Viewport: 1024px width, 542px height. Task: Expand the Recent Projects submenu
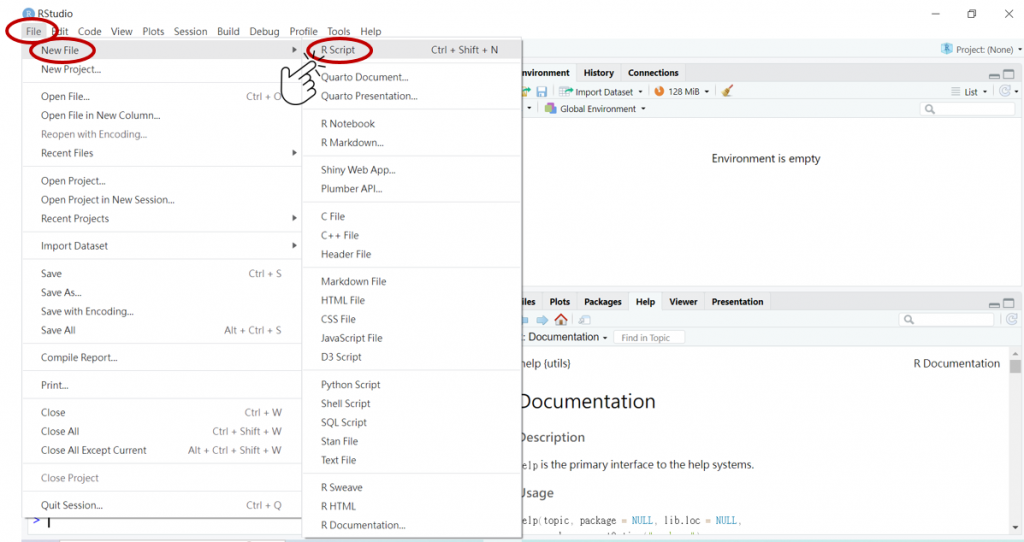pos(294,218)
